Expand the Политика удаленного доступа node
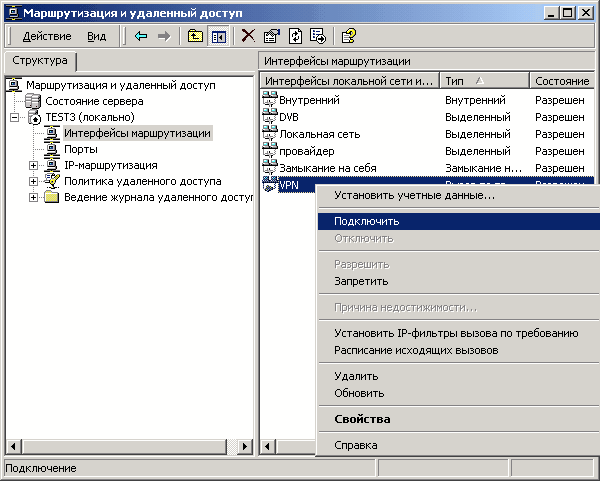 33,181
